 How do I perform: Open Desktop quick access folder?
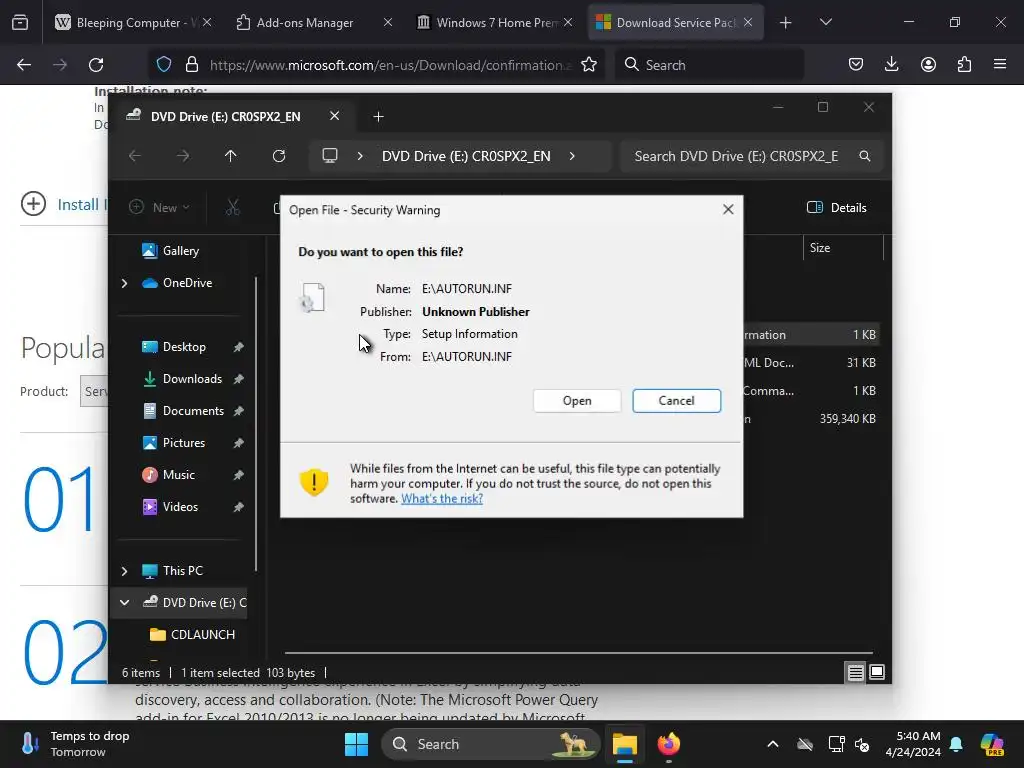click(x=184, y=347)
